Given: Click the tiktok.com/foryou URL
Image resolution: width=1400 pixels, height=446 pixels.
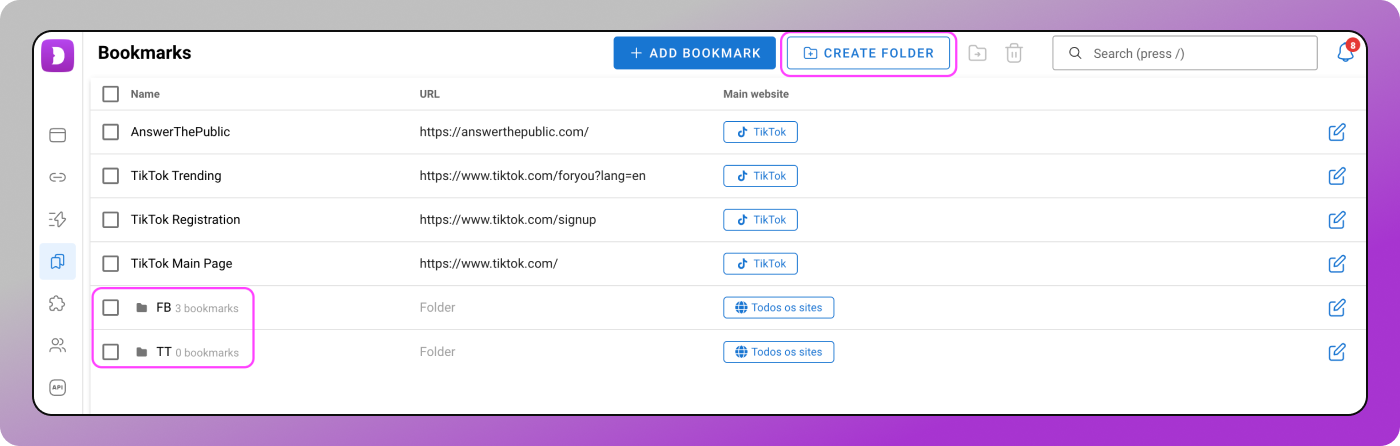Looking at the screenshot, I should [533, 176].
